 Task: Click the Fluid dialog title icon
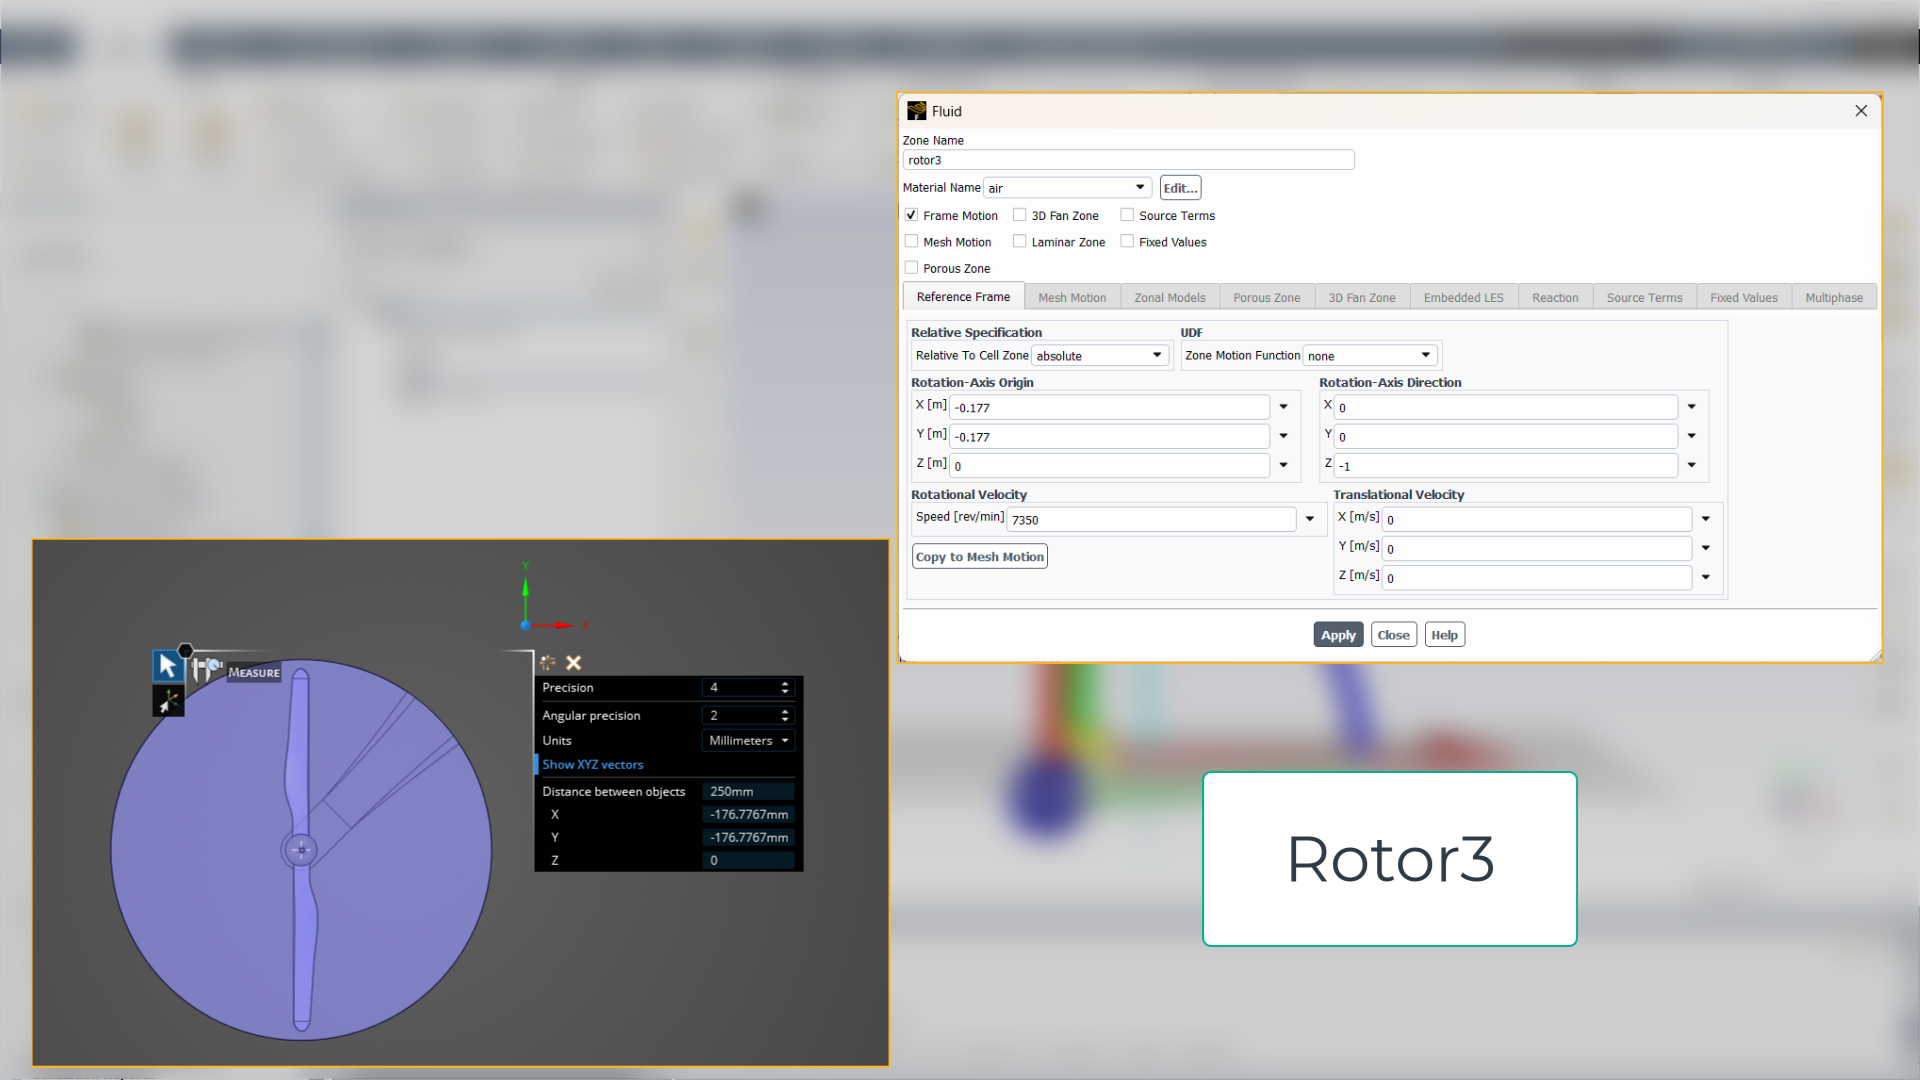916,111
